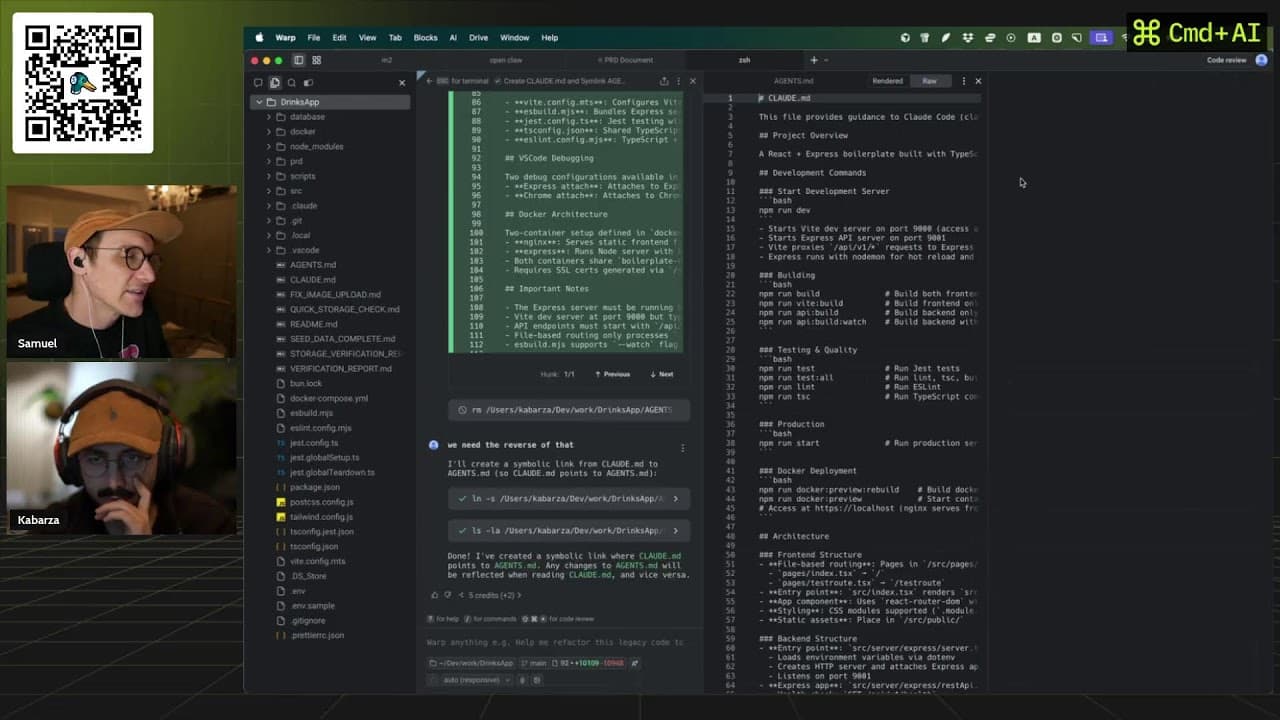Toggle the left panel layout icon
This screenshot has height=720, width=1280.
[300, 60]
